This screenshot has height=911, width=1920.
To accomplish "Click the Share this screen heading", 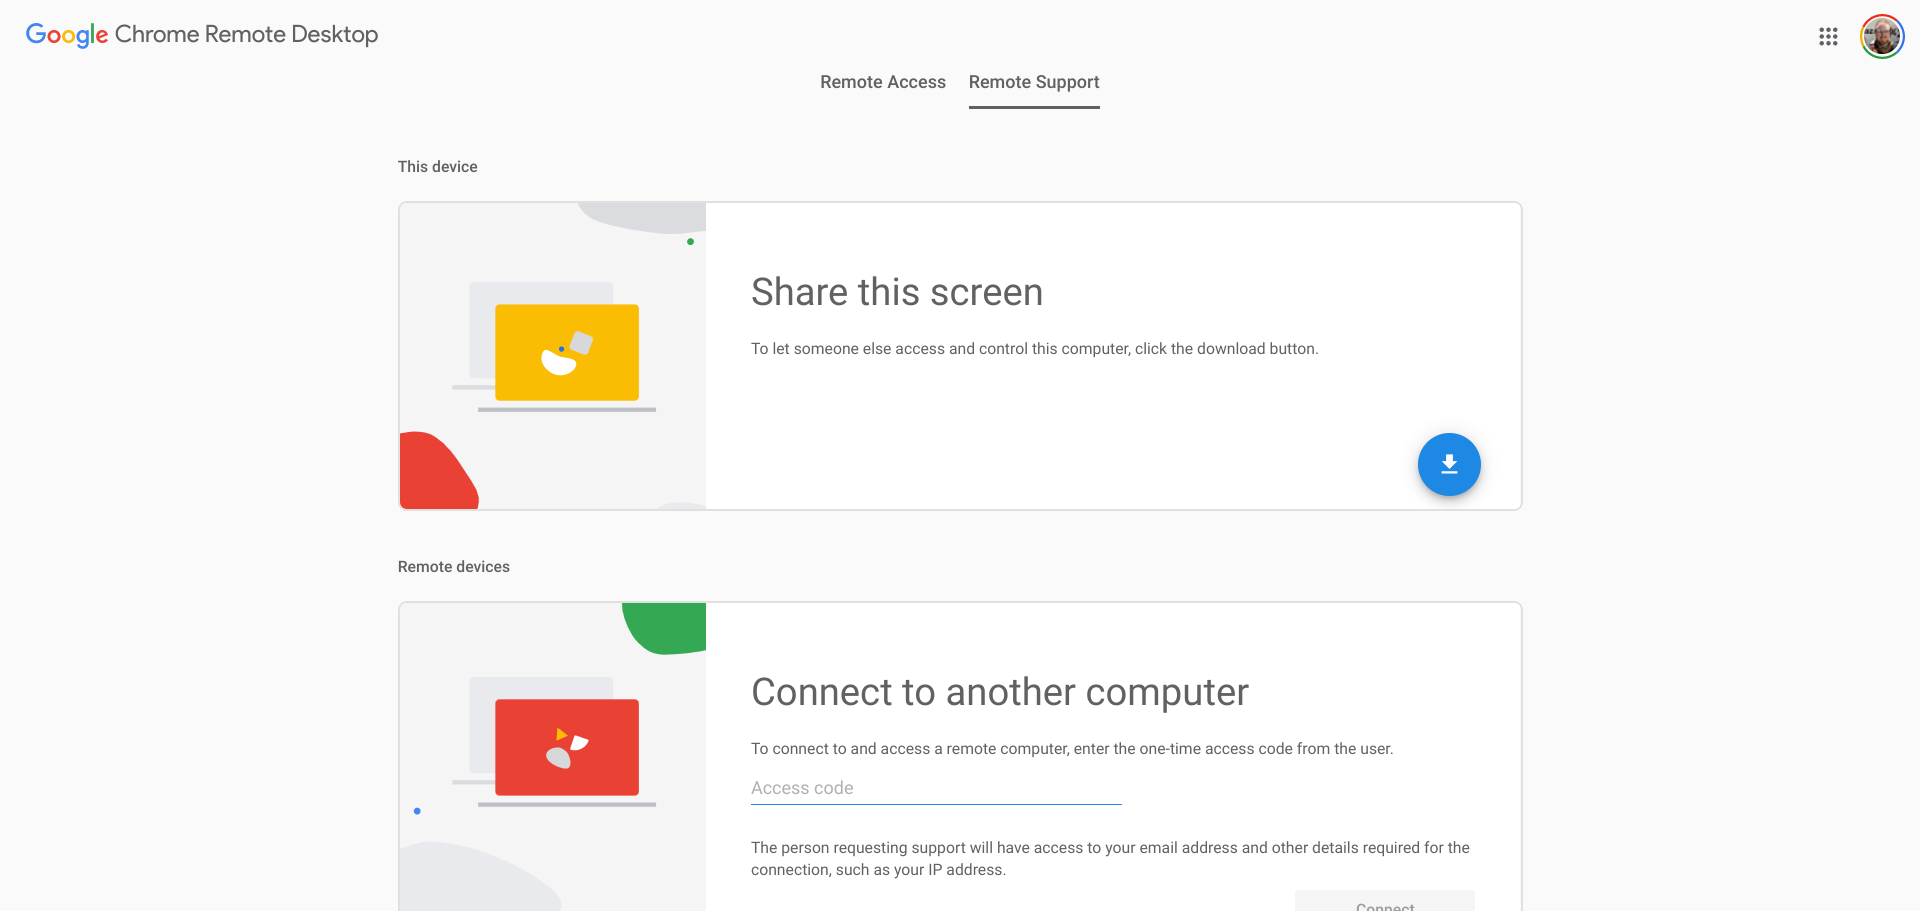I will point(896,292).
